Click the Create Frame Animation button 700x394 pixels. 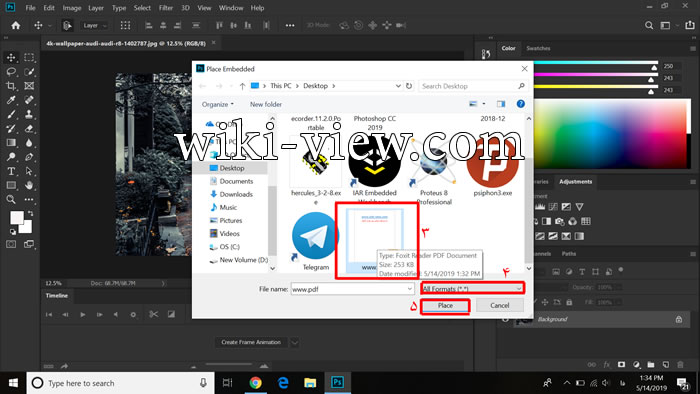tap(251, 343)
